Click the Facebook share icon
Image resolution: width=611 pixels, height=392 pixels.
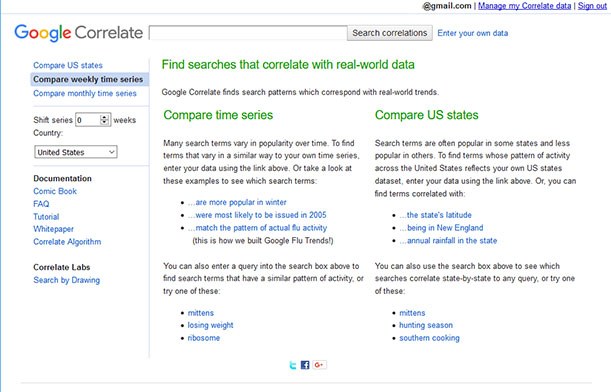305,365
